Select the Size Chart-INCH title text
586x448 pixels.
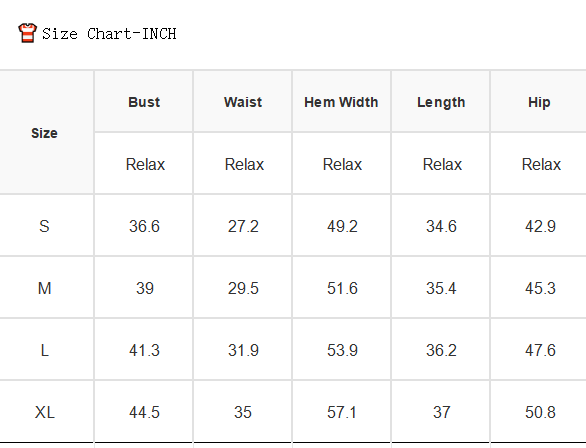pyautogui.click(x=109, y=34)
